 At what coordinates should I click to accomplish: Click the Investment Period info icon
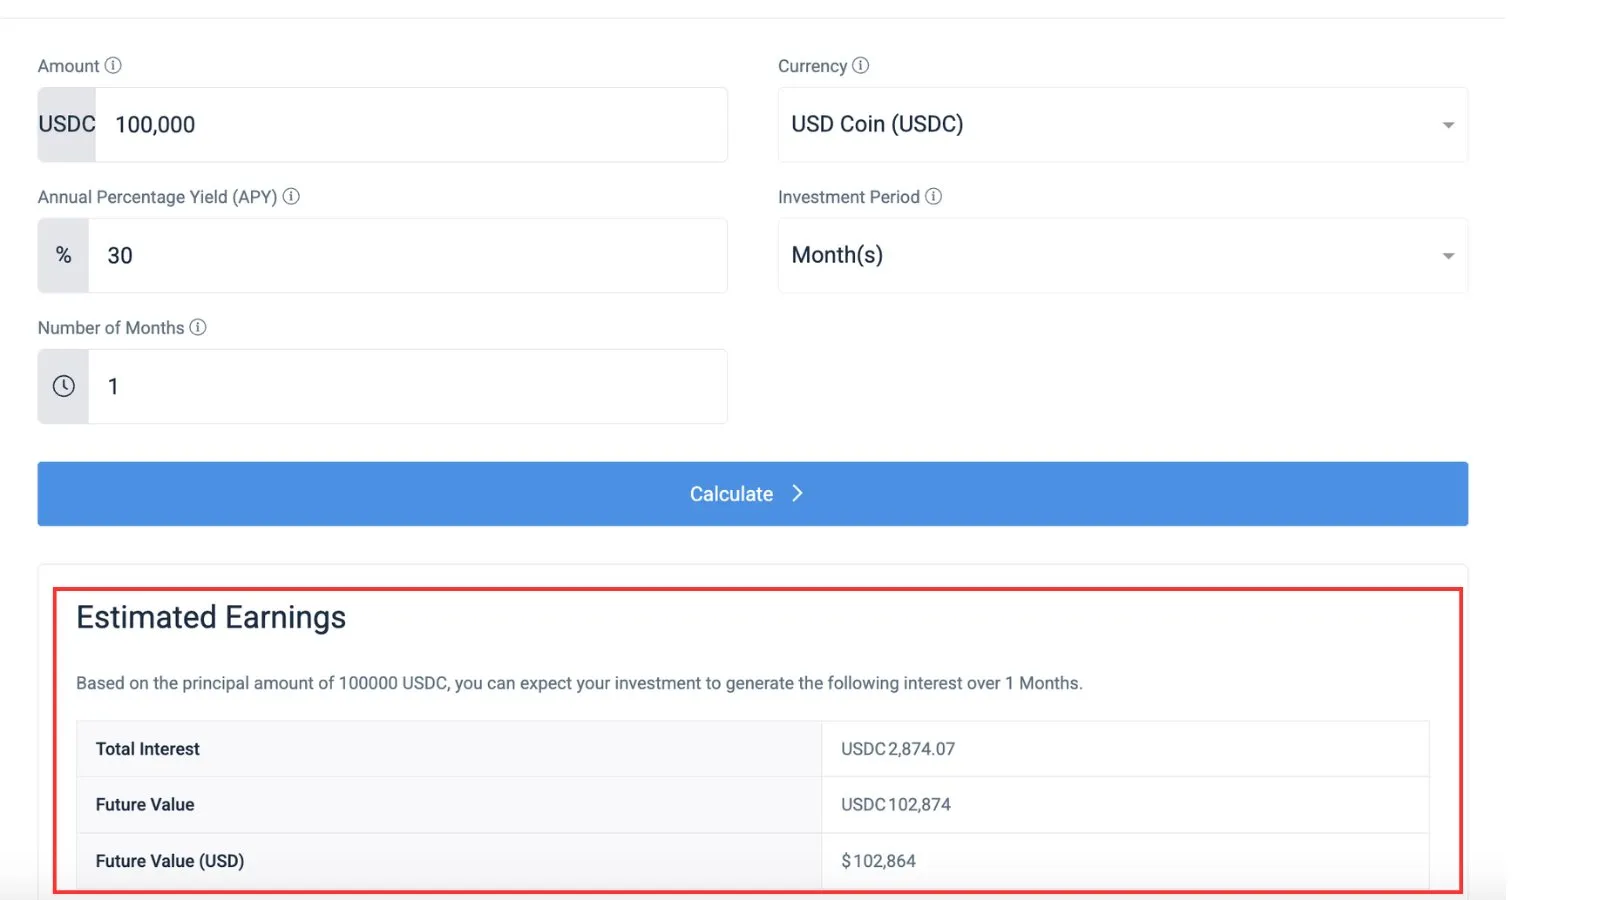click(933, 196)
